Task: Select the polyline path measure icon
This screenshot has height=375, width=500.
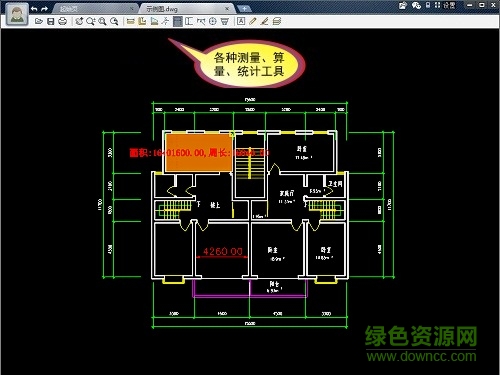Action: [165, 22]
